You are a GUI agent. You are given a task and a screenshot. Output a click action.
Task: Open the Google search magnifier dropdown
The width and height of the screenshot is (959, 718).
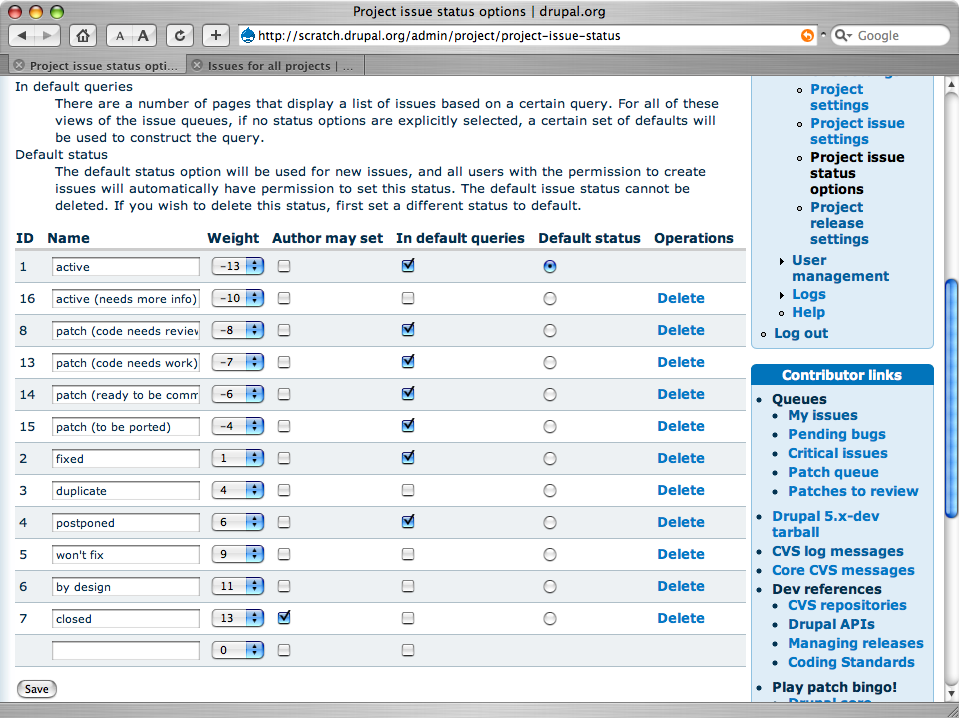843,35
